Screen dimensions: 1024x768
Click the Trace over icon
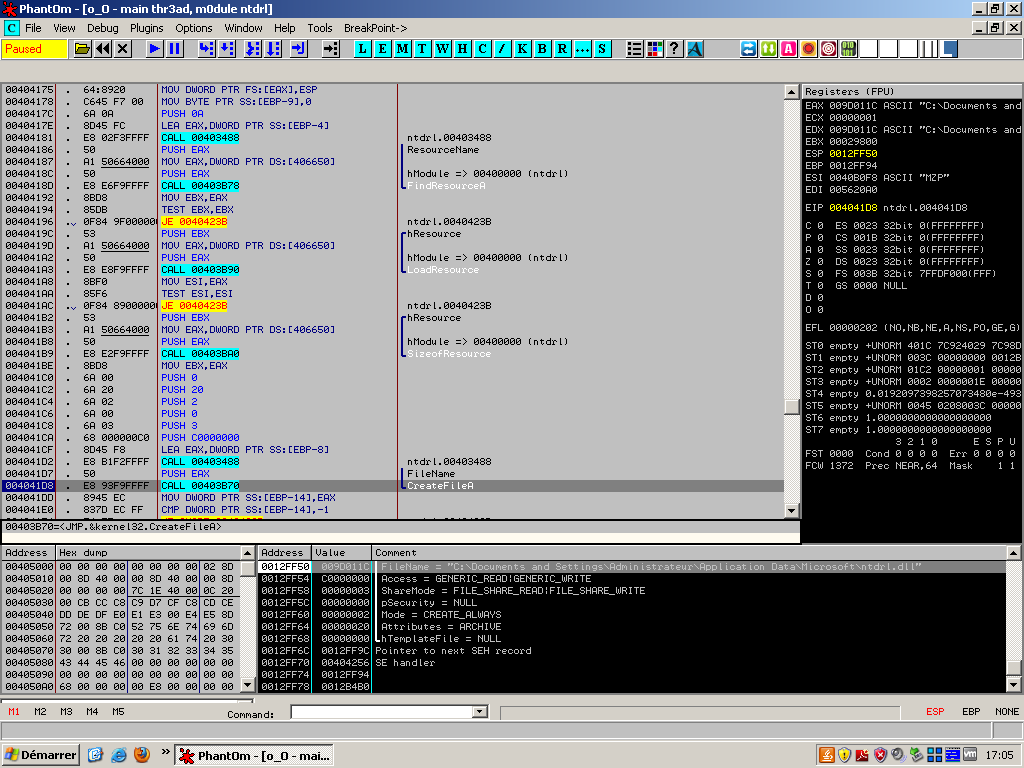pyautogui.click(x=273, y=49)
